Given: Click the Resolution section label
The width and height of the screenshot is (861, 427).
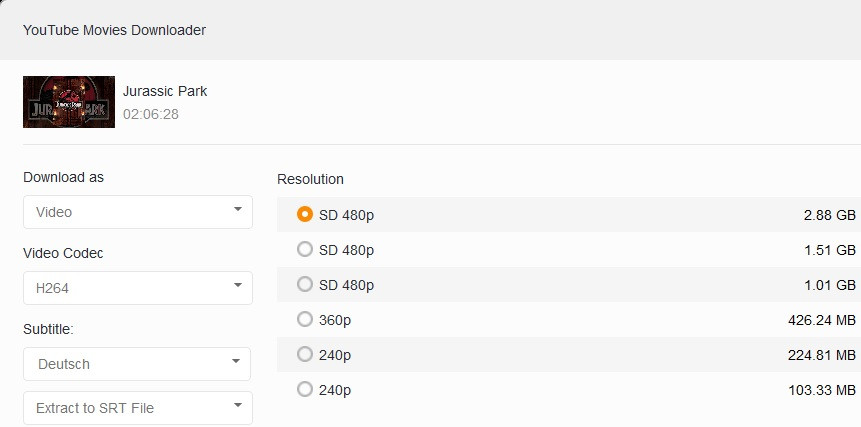Looking at the screenshot, I should 310,179.
